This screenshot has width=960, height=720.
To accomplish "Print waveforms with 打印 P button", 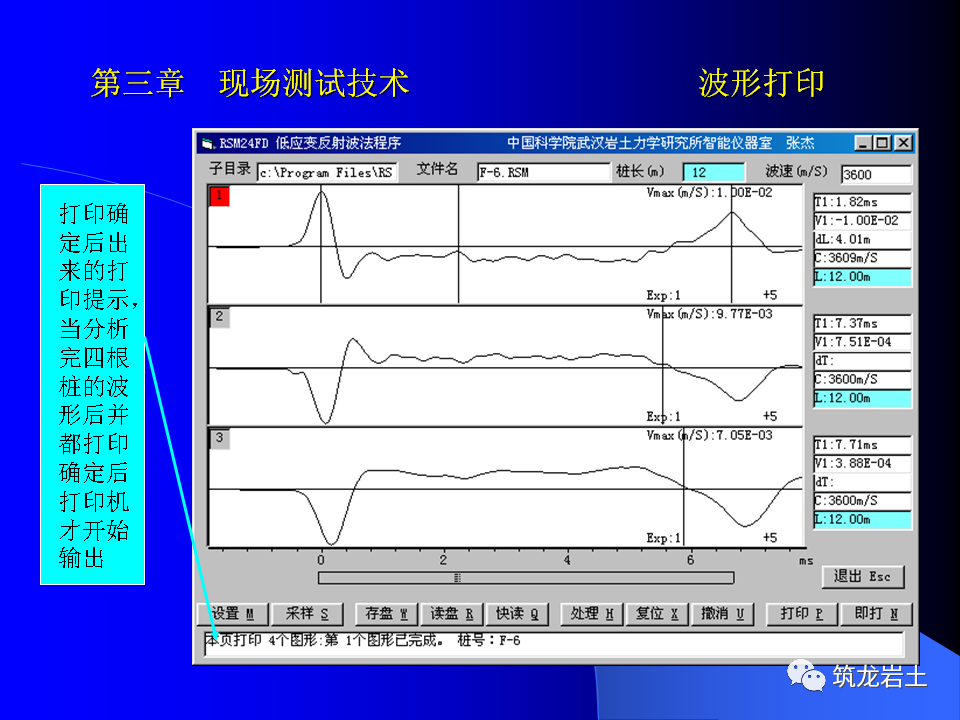I will [801, 613].
